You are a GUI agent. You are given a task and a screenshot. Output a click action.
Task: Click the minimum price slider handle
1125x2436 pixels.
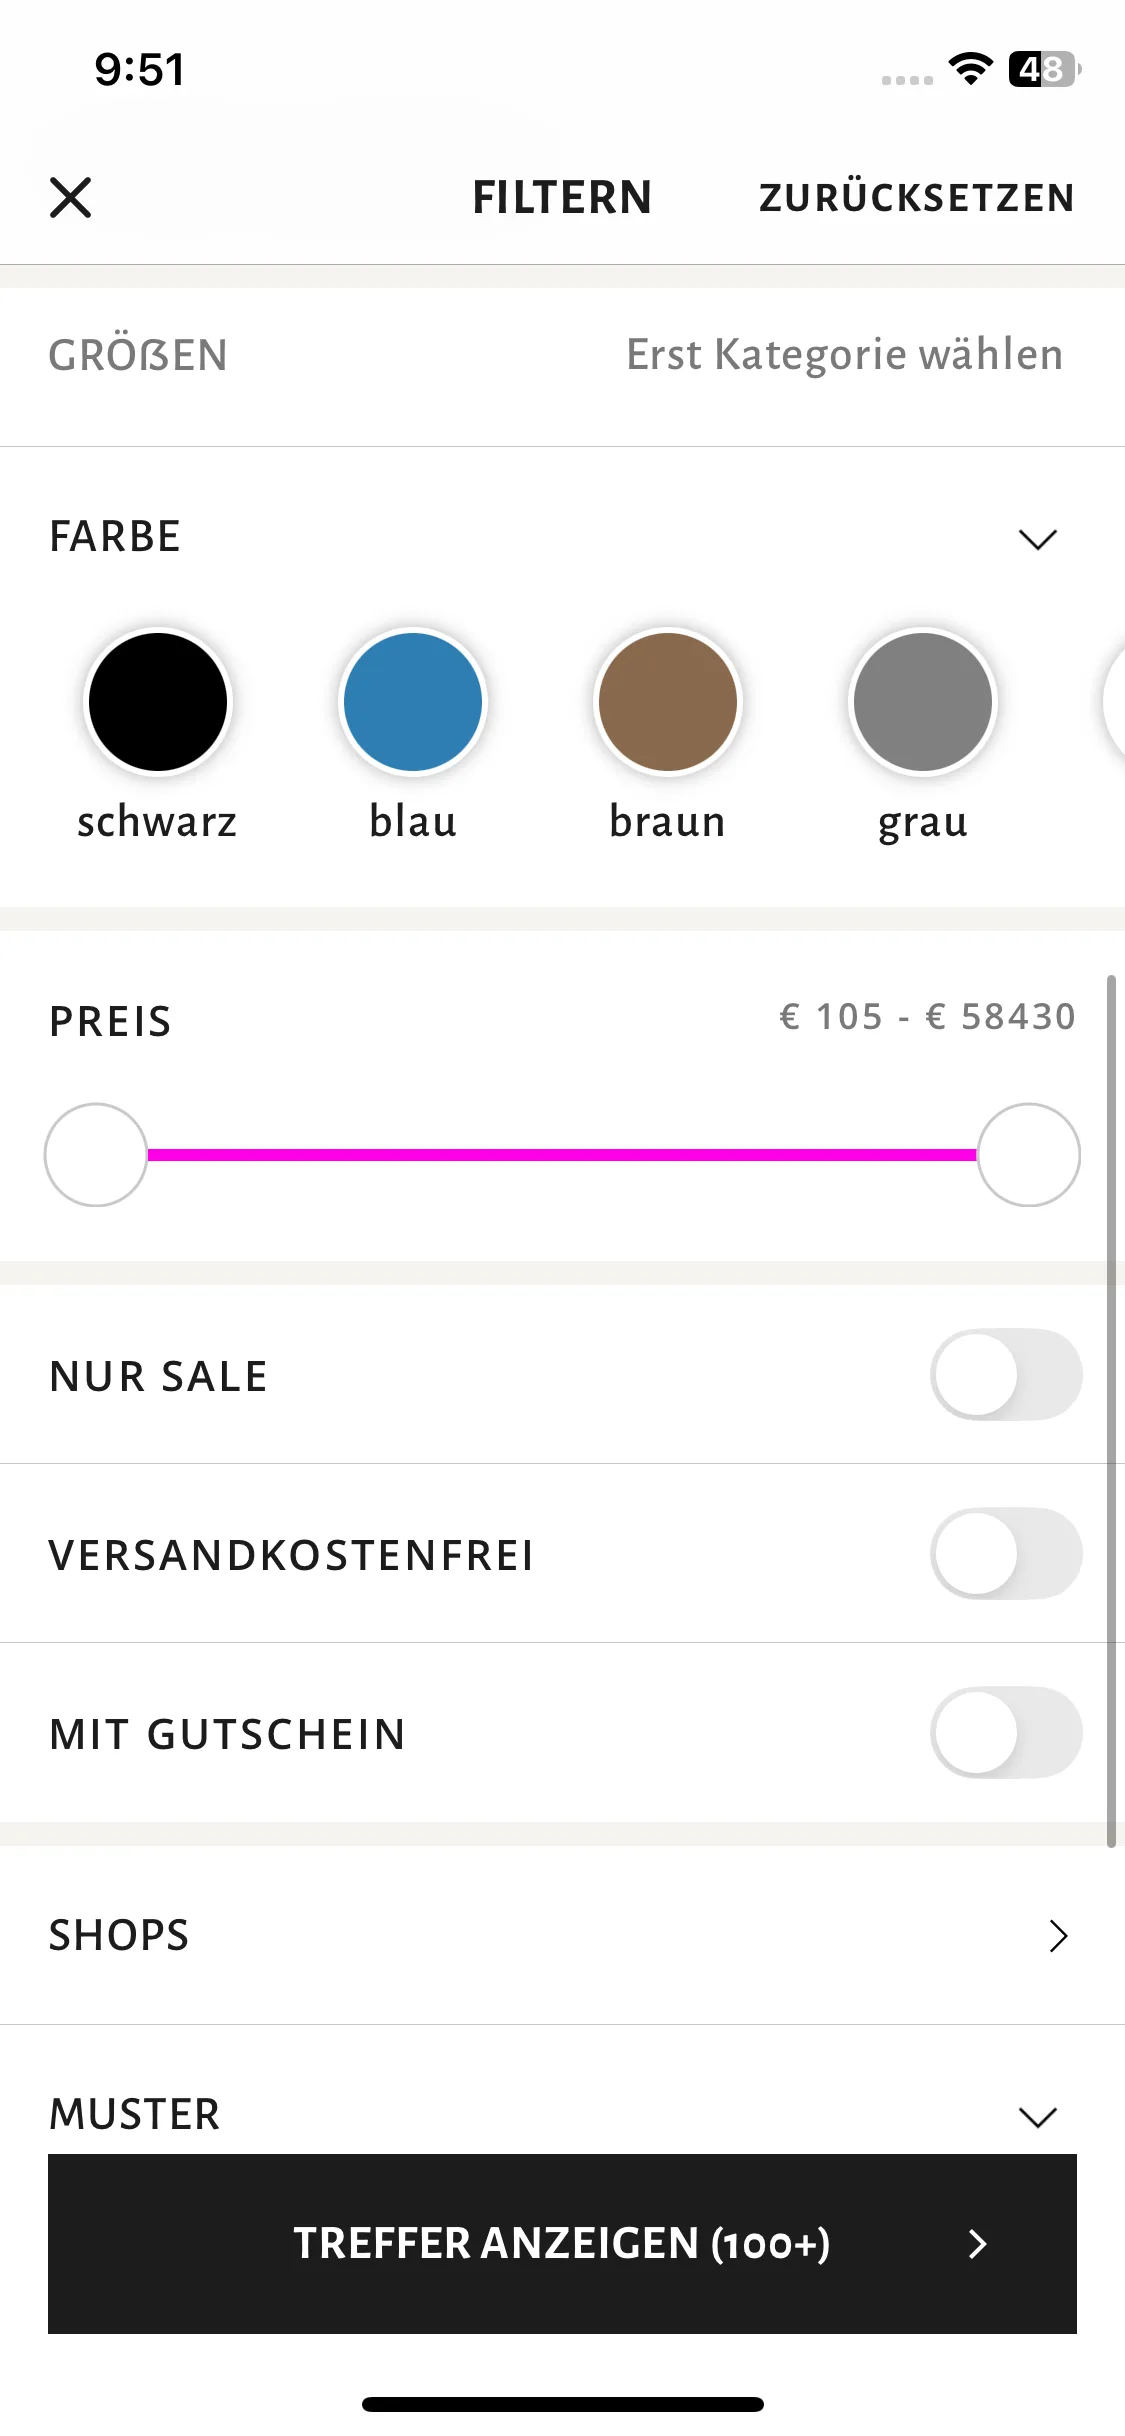96,1155
